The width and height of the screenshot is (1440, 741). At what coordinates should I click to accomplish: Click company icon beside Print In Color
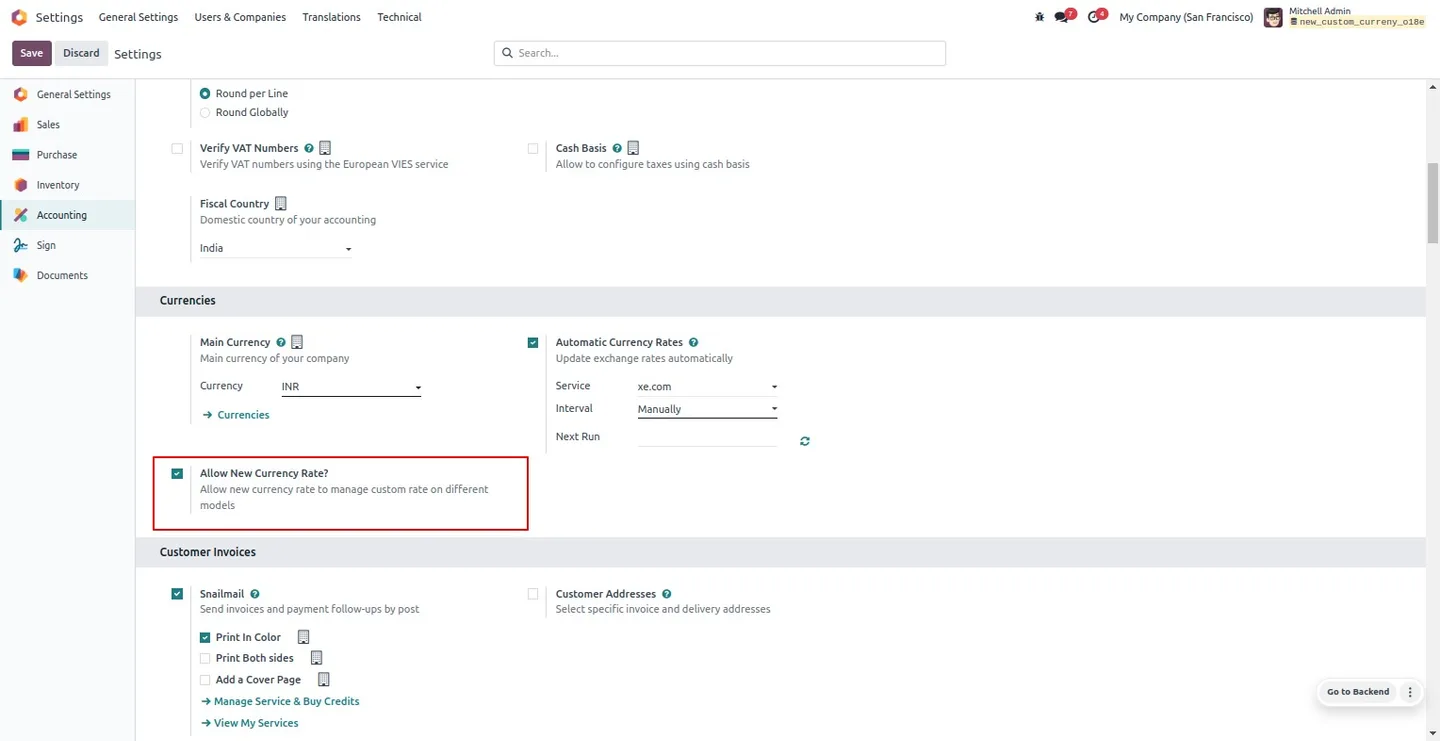(304, 637)
